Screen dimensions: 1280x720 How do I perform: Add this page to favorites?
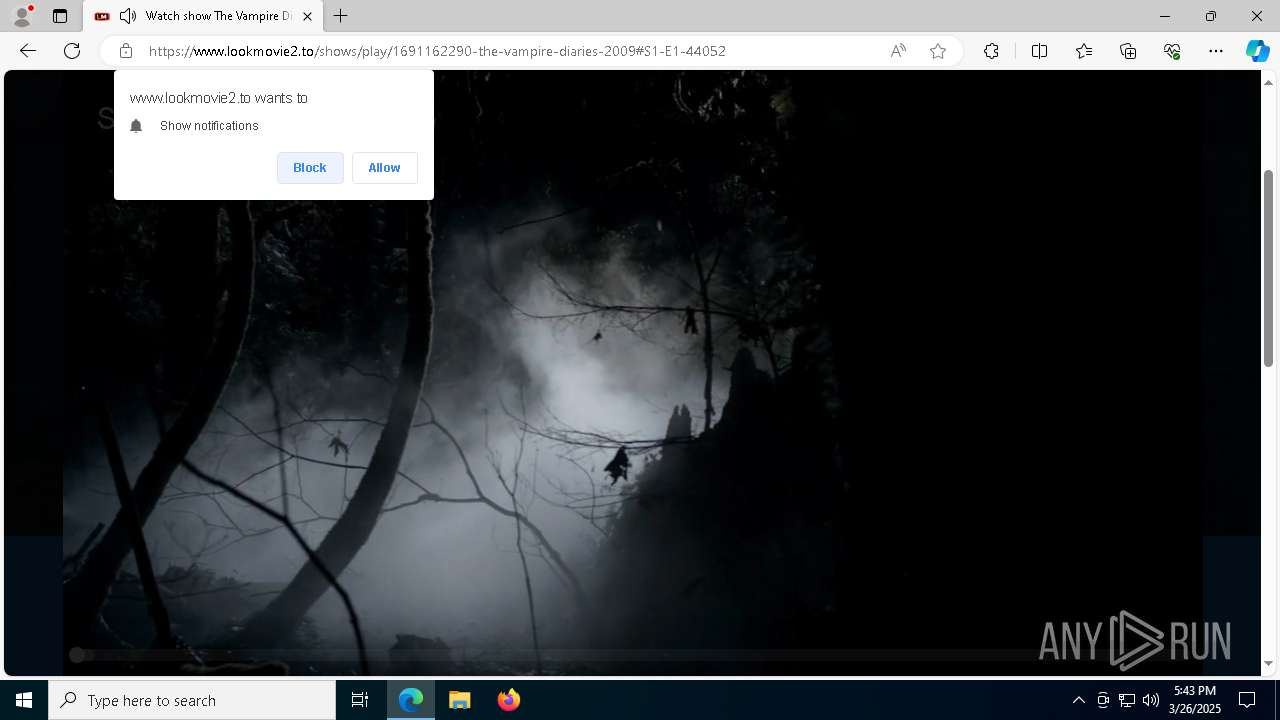pyautogui.click(x=938, y=51)
